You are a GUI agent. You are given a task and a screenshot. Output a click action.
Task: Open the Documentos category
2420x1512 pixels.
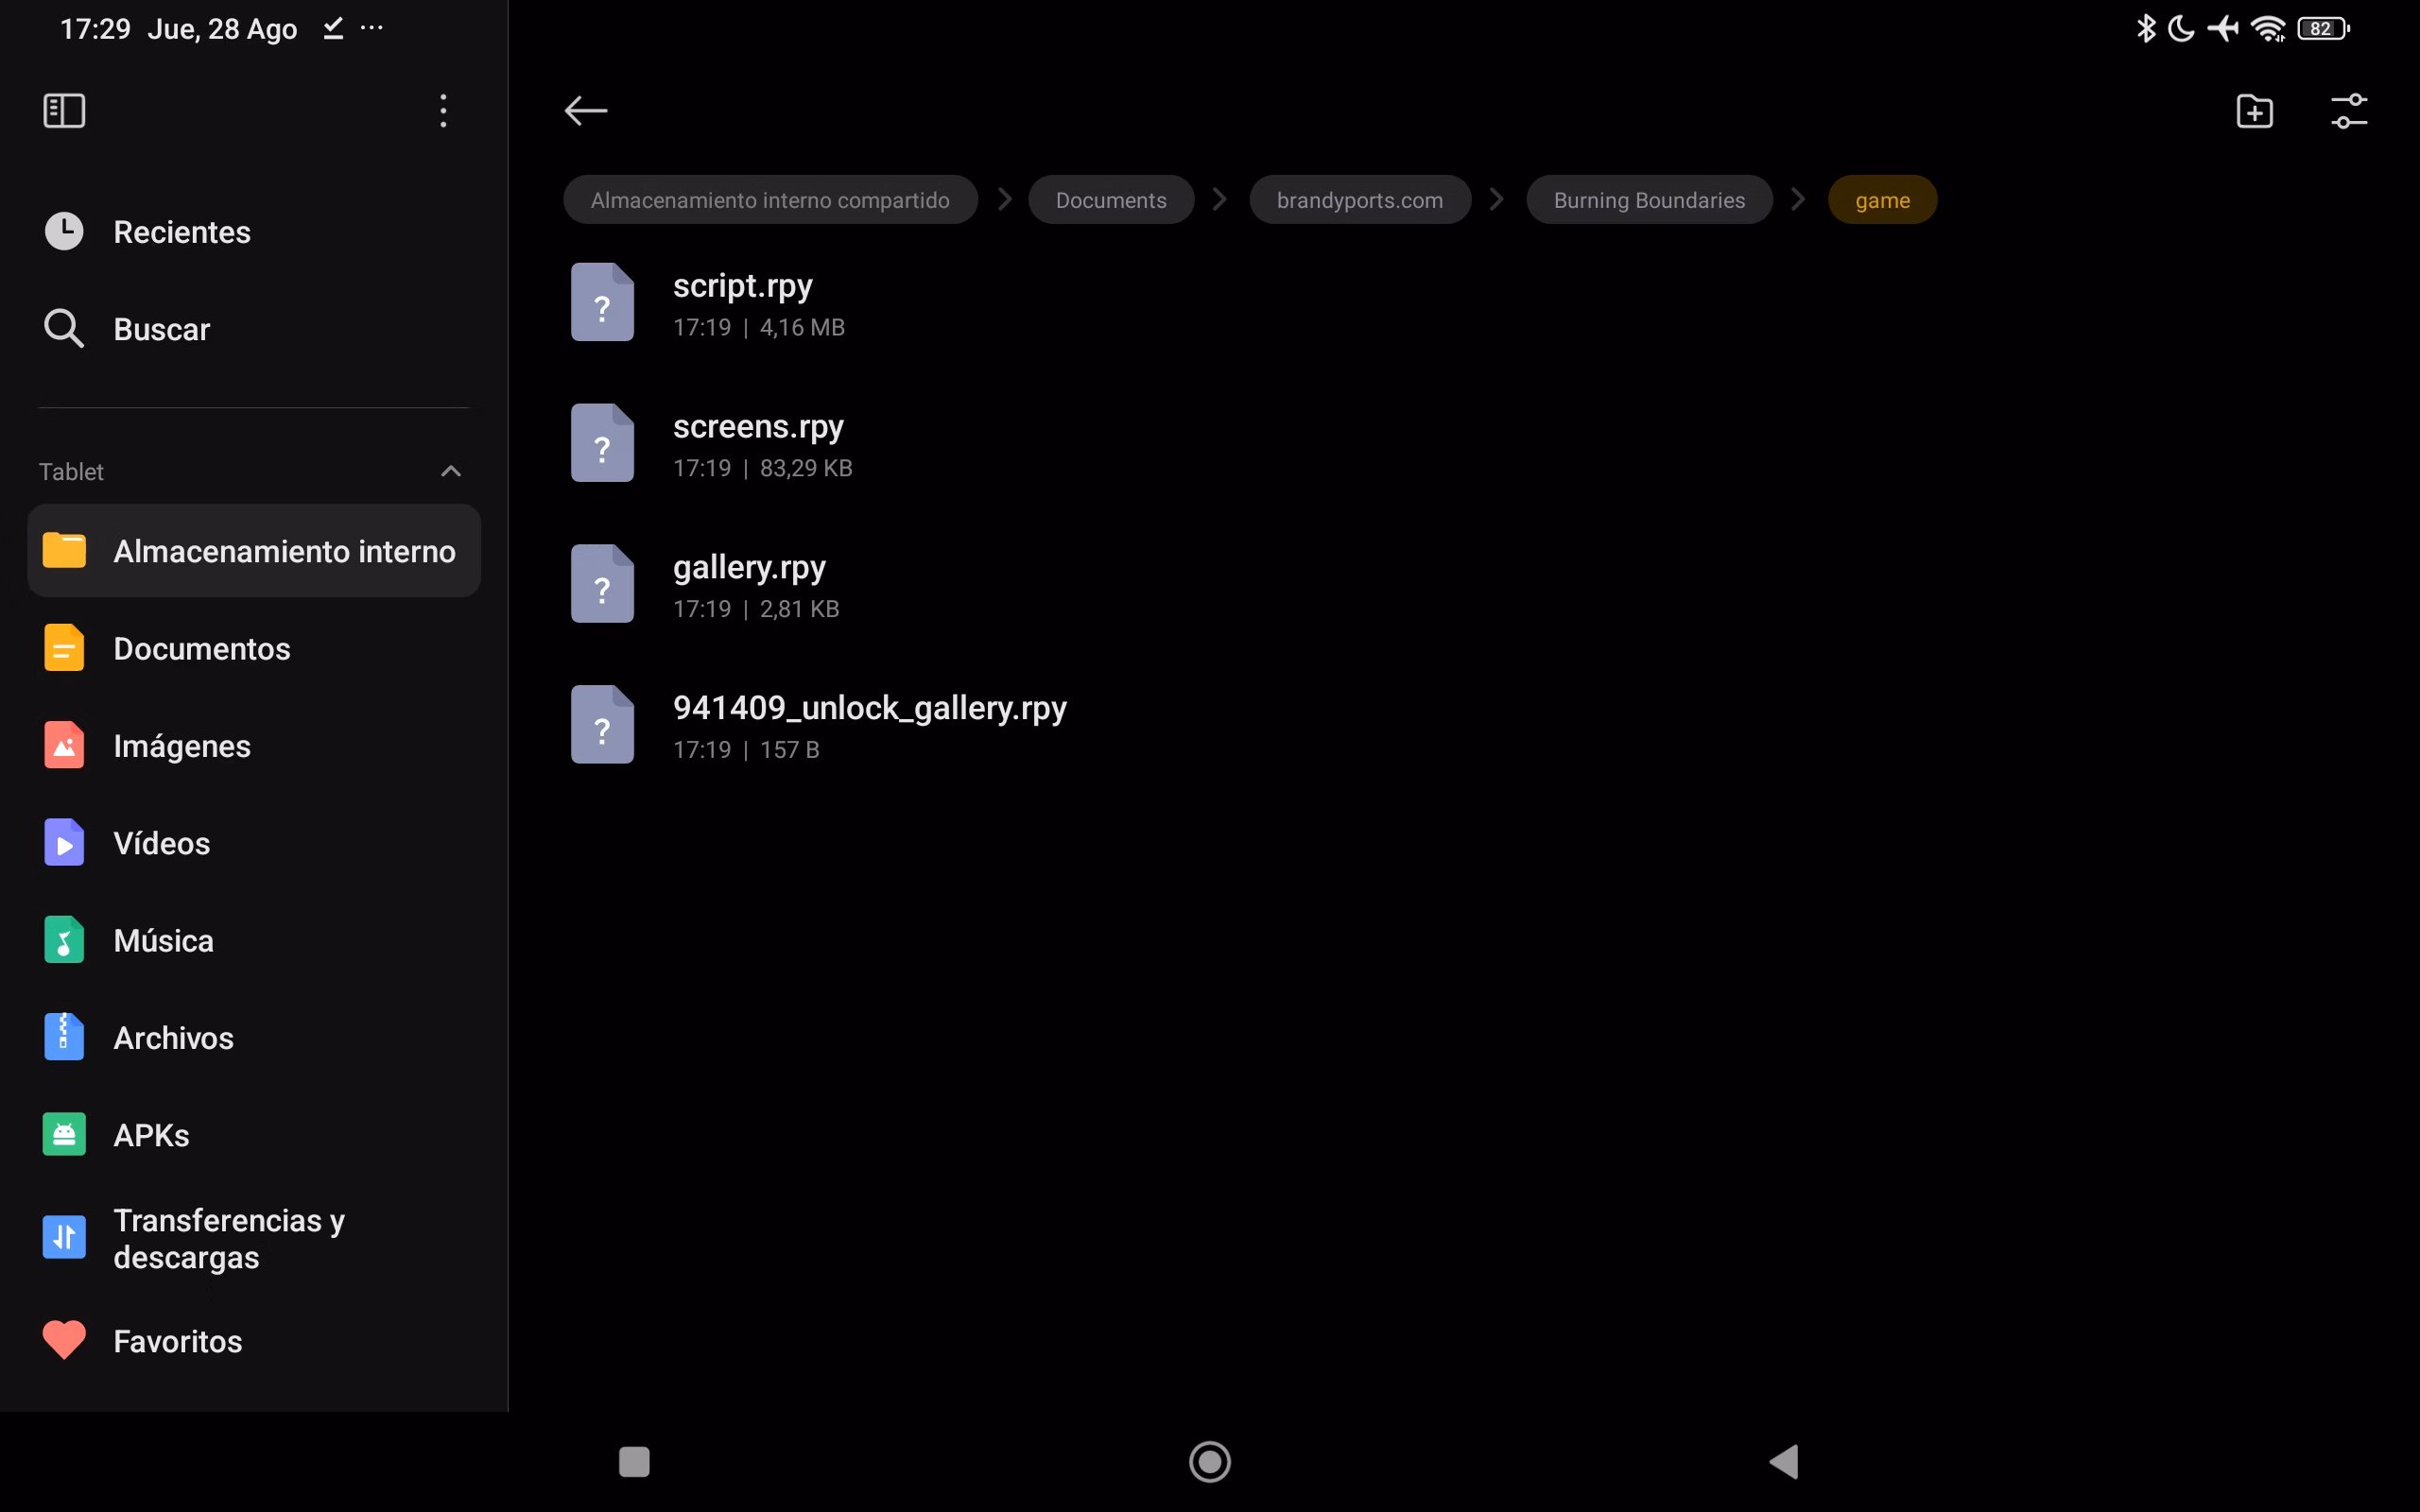(201, 648)
